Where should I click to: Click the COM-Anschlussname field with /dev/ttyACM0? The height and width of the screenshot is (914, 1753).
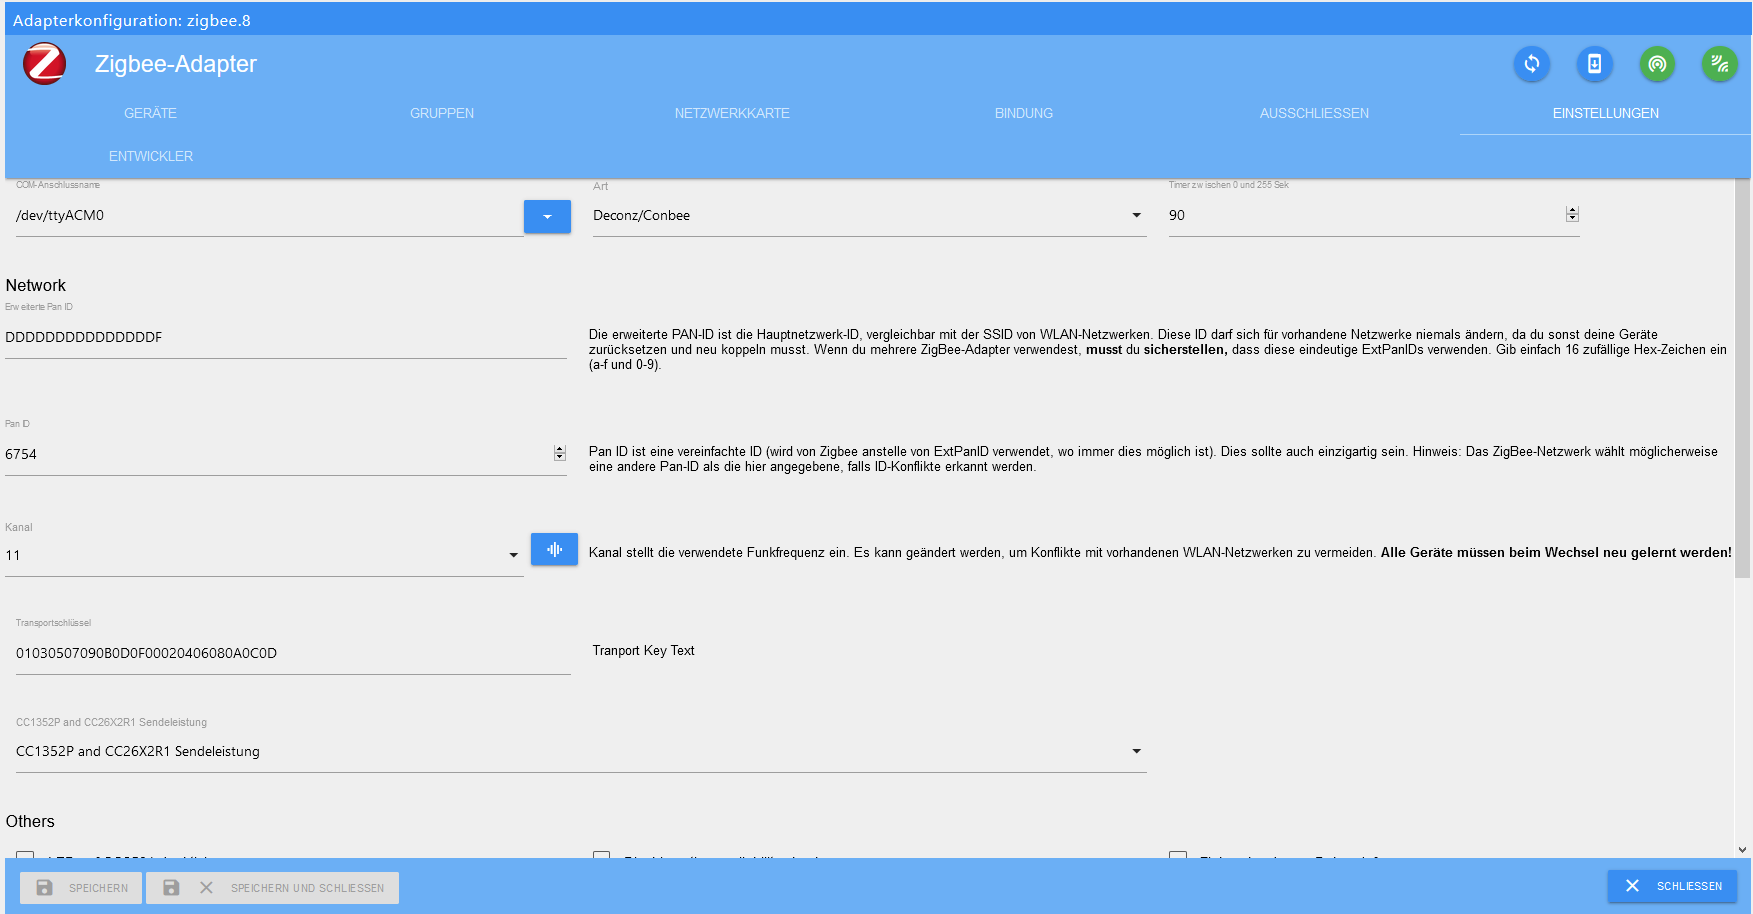(x=269, y=216)
